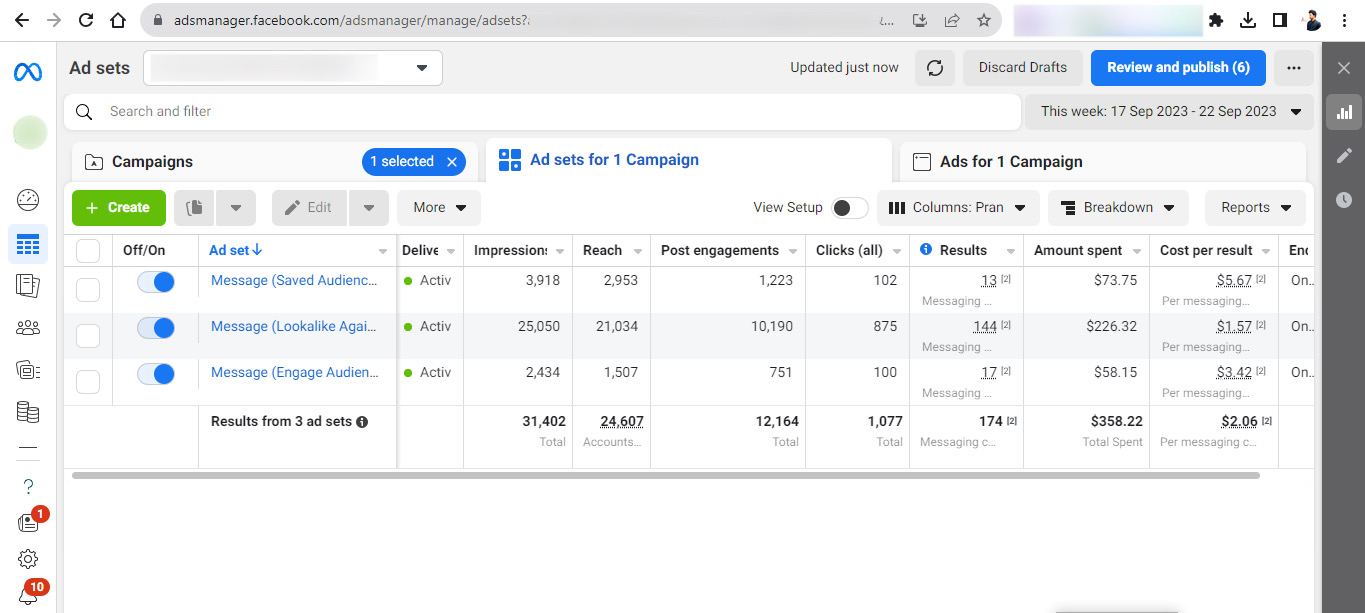Open Columns: Pran dropdown
The image size is (1365, 613).
[958, 208]
